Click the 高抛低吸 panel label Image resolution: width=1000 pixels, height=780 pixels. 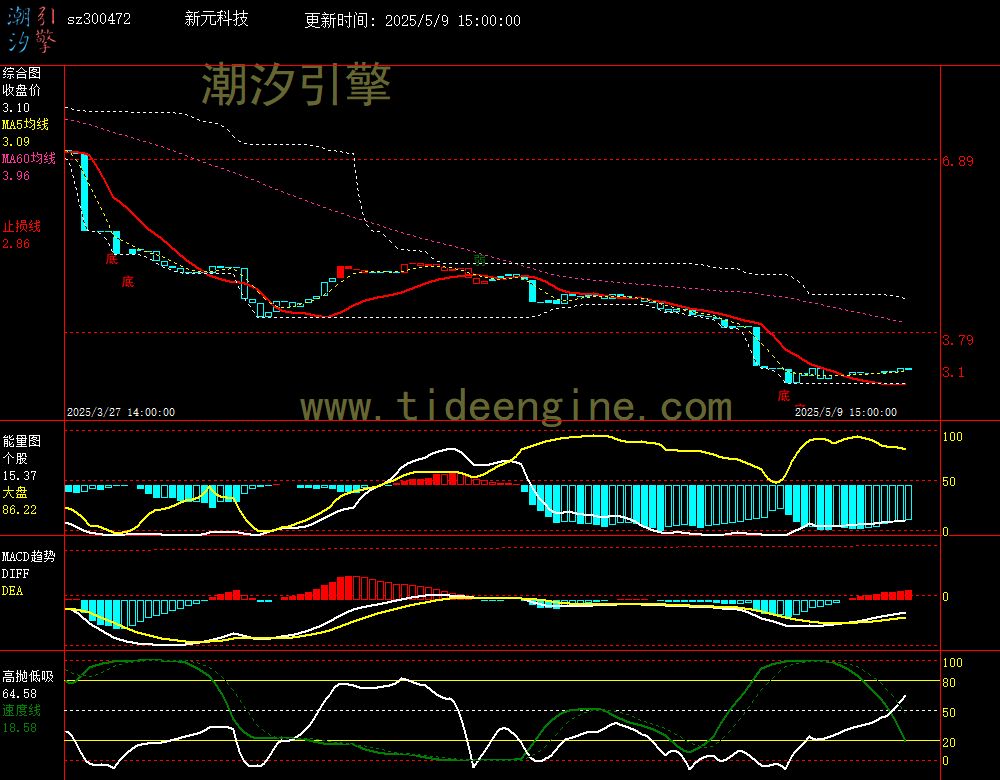click(x=28, y=677)
